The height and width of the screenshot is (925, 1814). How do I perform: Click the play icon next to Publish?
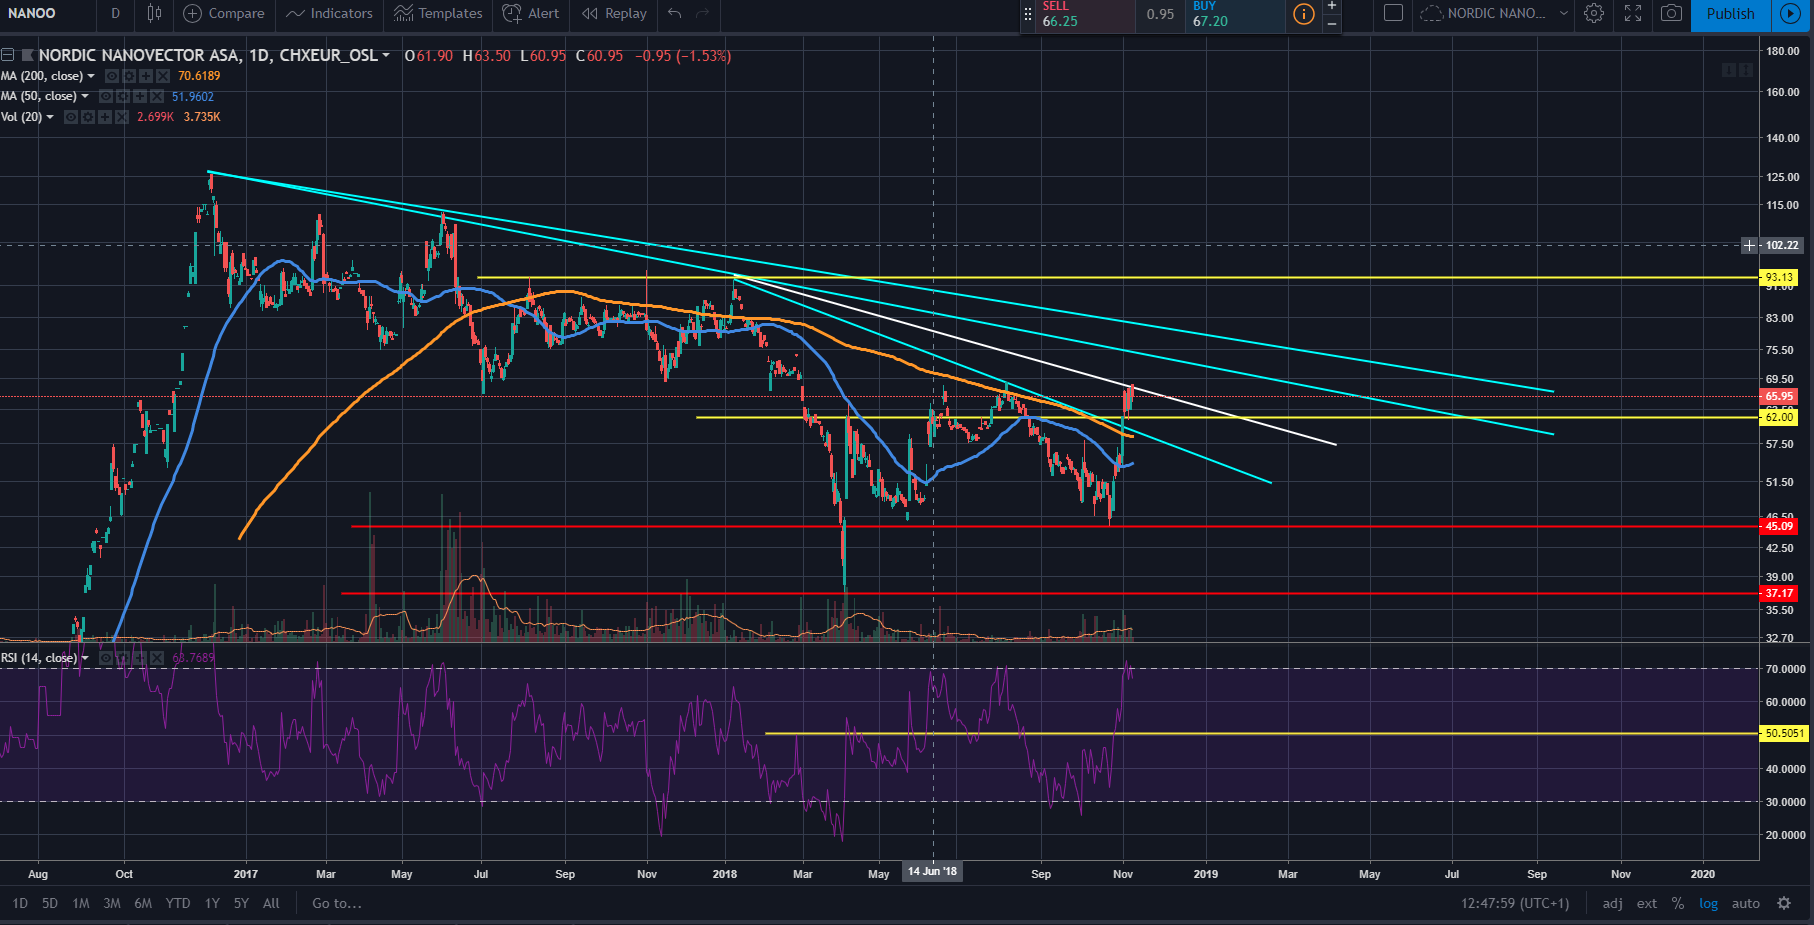pyautogui.click(x=1790, y=14)
